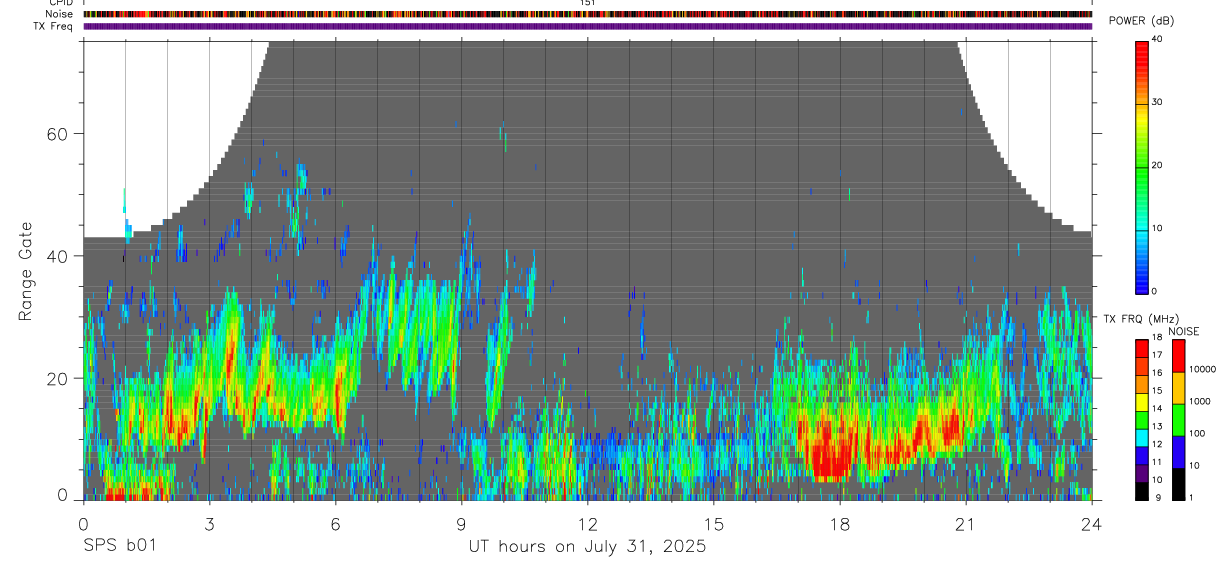The height and width of the screenshot is (567, 1228).
Task: Select the Noise strip at top
Action: [x=587, y=14]
